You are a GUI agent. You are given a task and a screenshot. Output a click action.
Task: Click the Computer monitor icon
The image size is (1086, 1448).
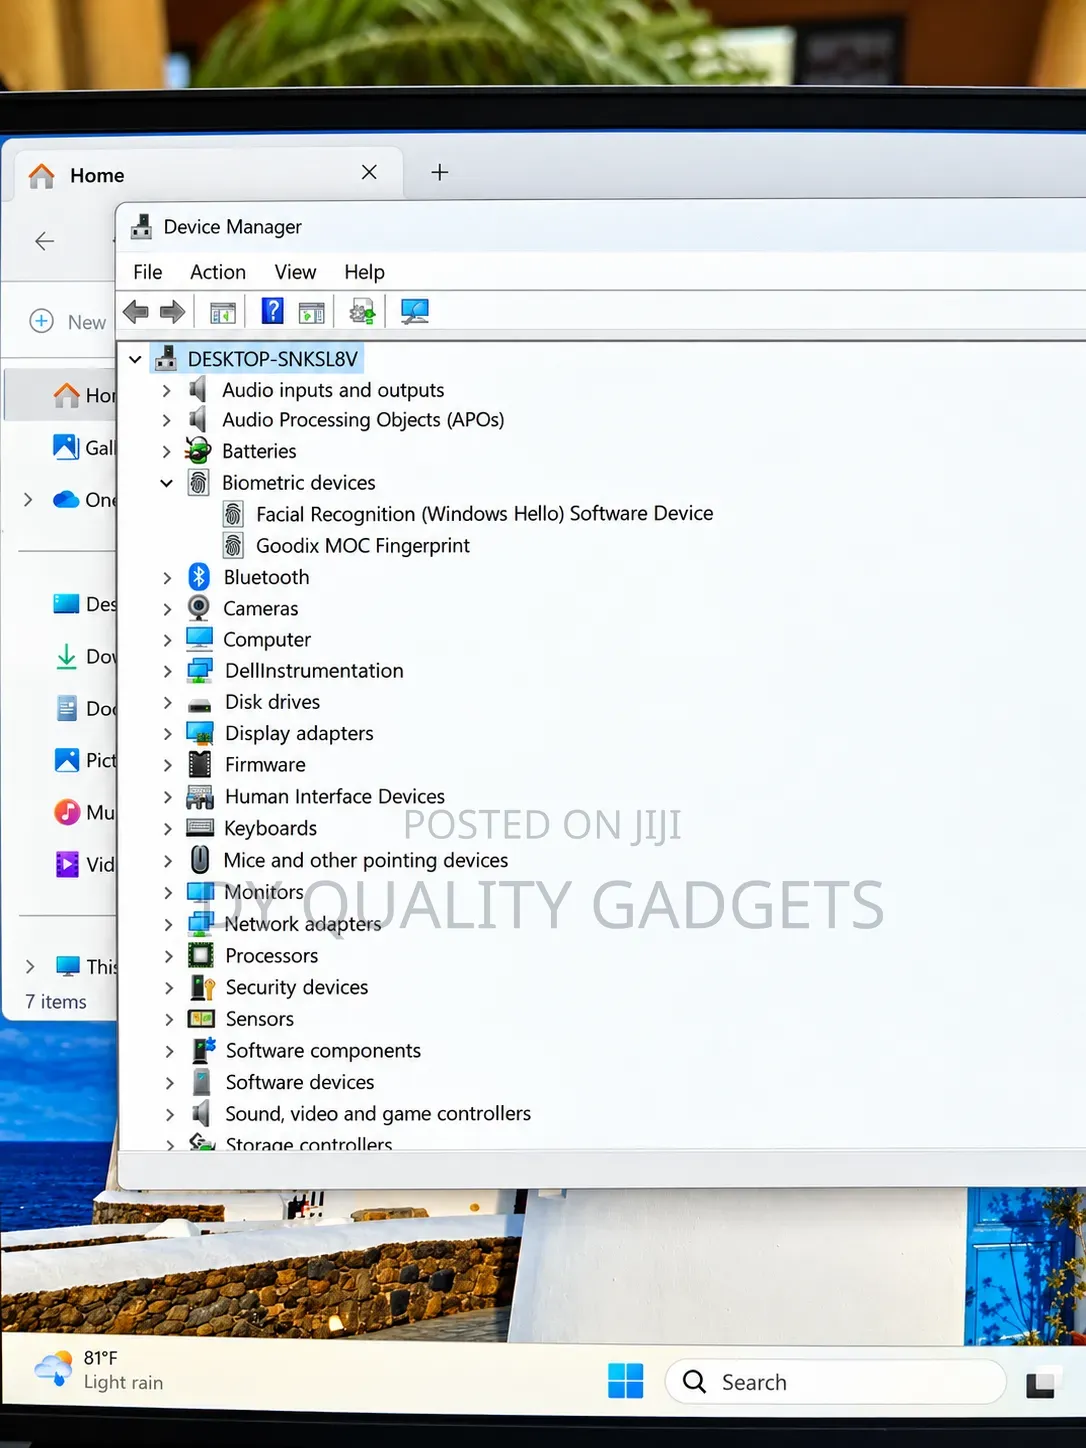(200, 639)
